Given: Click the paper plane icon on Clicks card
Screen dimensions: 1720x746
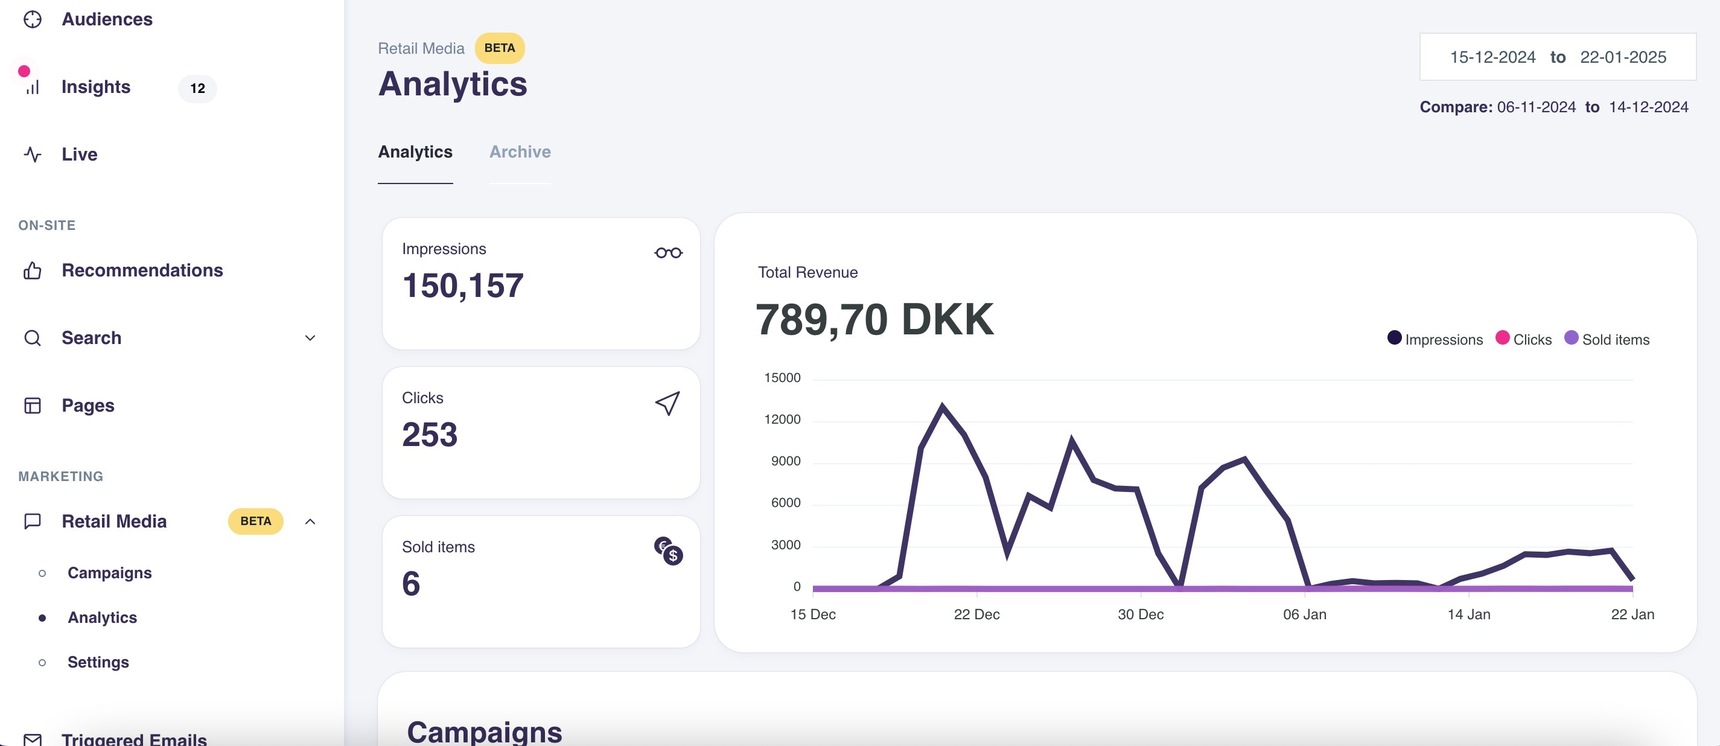Looking at the screenshot, I should pyautogui.click(x=667, y=403).
